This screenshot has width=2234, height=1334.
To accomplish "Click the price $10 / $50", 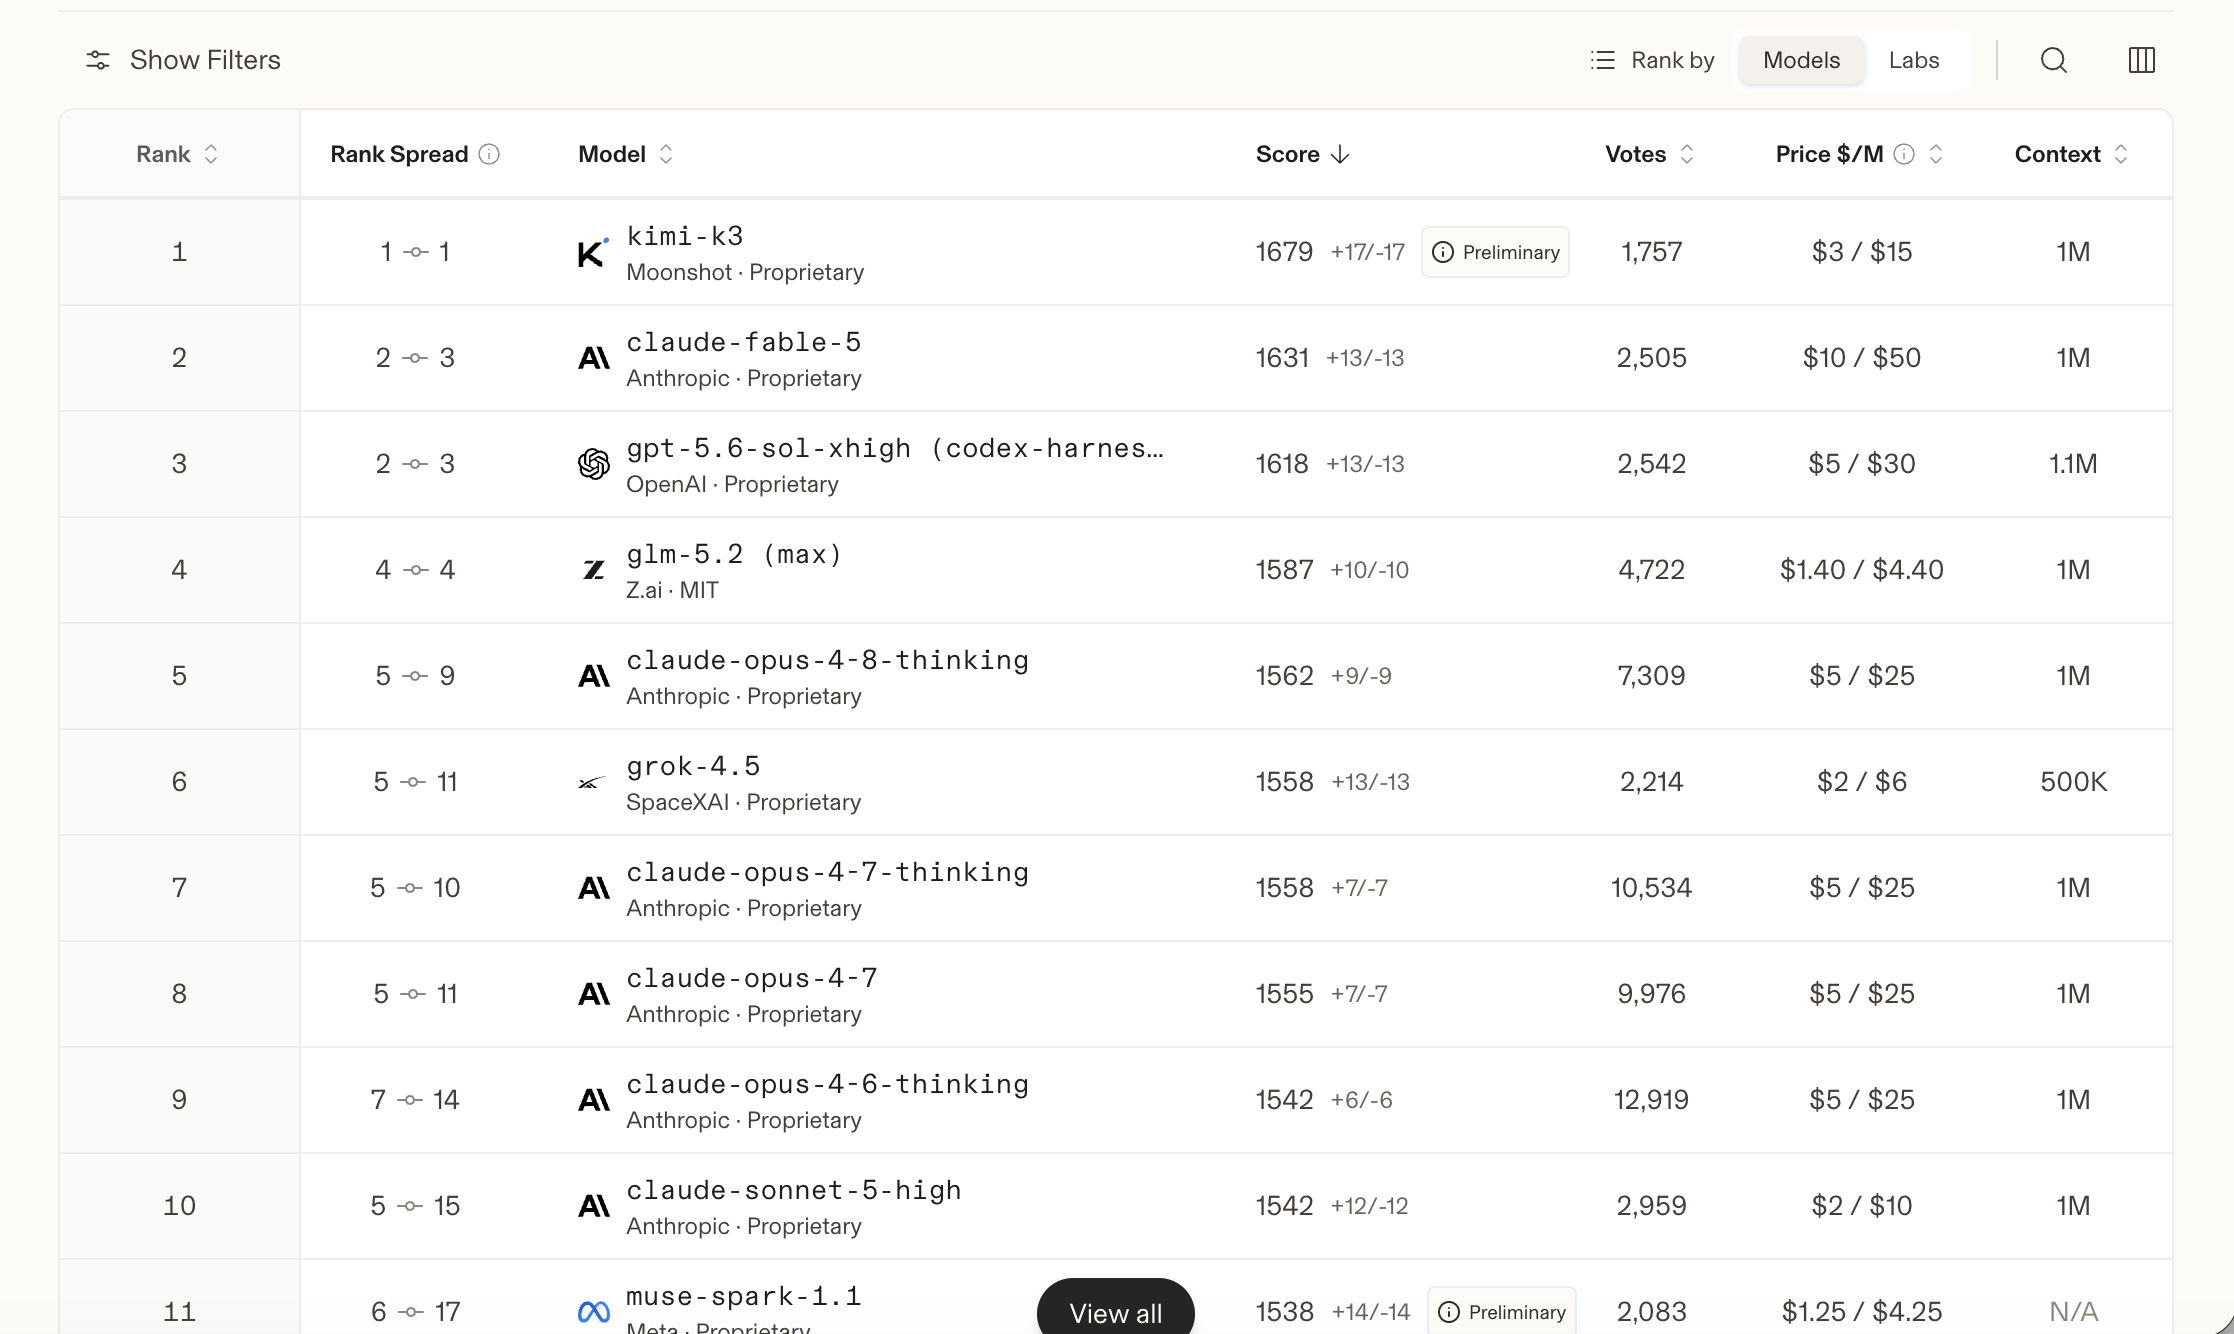I will [x=1861, y=358].
